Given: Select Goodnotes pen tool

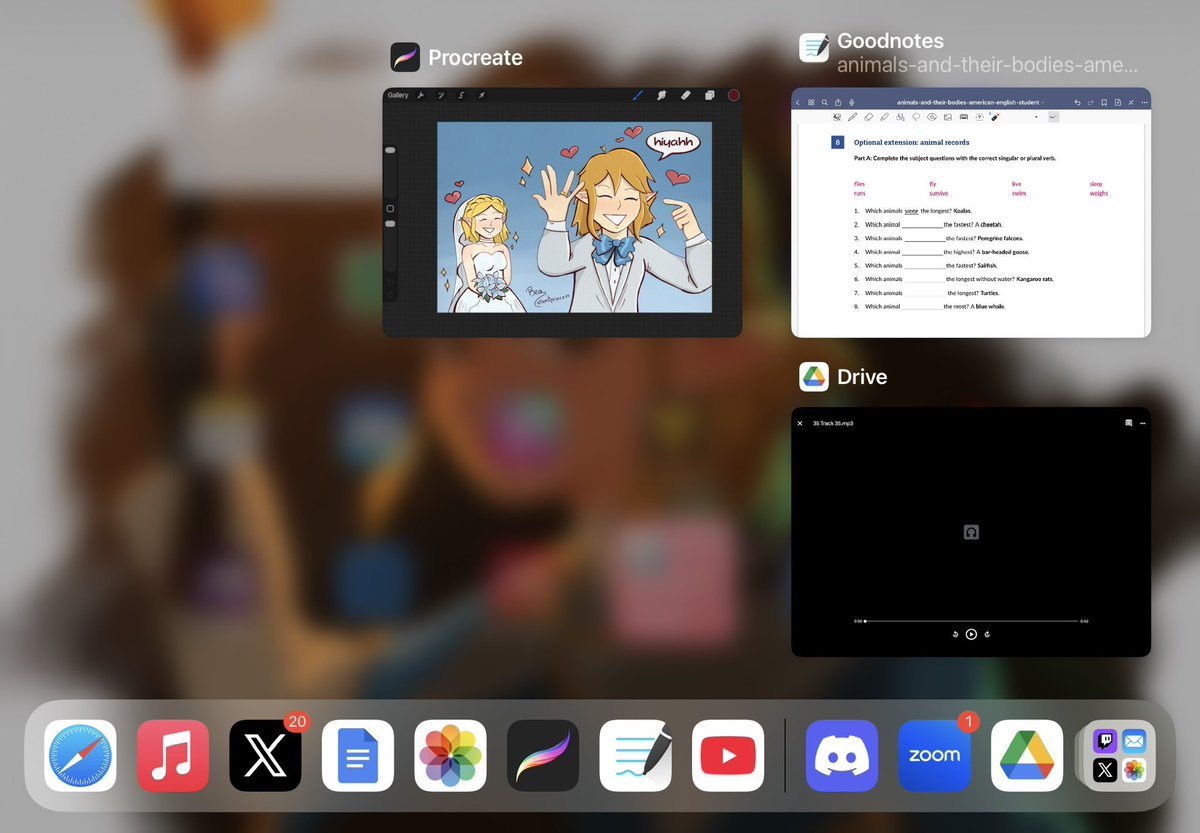Looking at the screenshot, I should coord(852,117).
